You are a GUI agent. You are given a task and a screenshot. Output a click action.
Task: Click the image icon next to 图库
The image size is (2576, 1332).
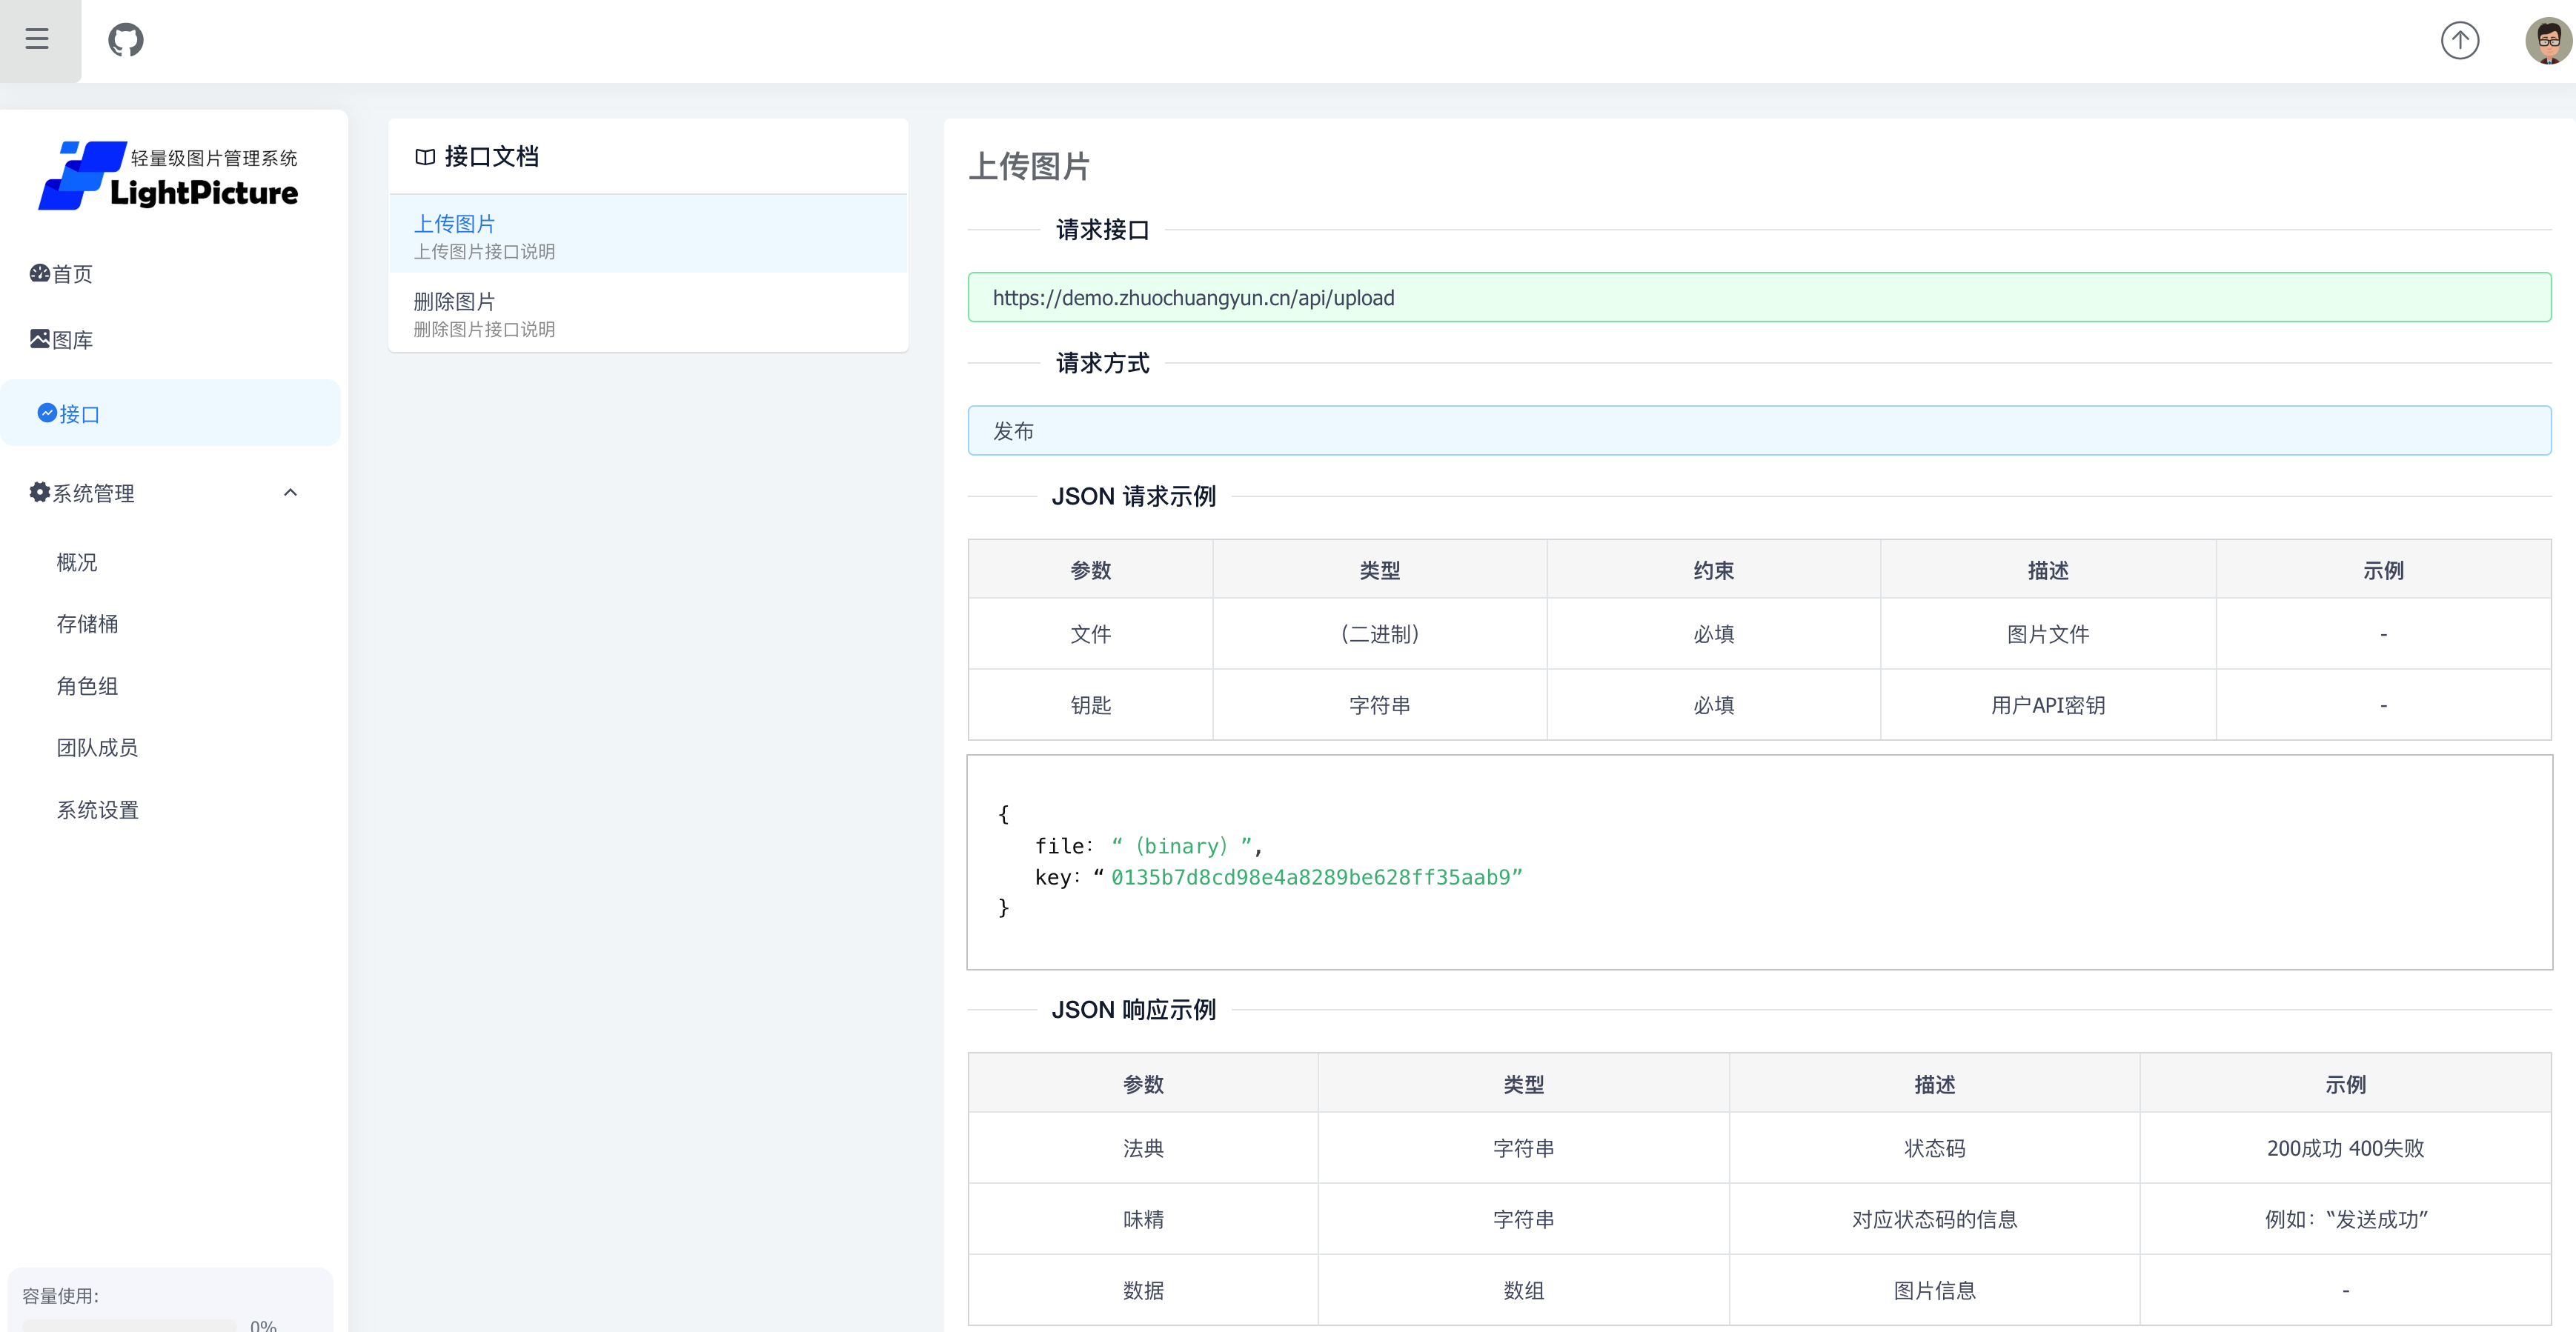pyautogui.click(x=40, y=339)
